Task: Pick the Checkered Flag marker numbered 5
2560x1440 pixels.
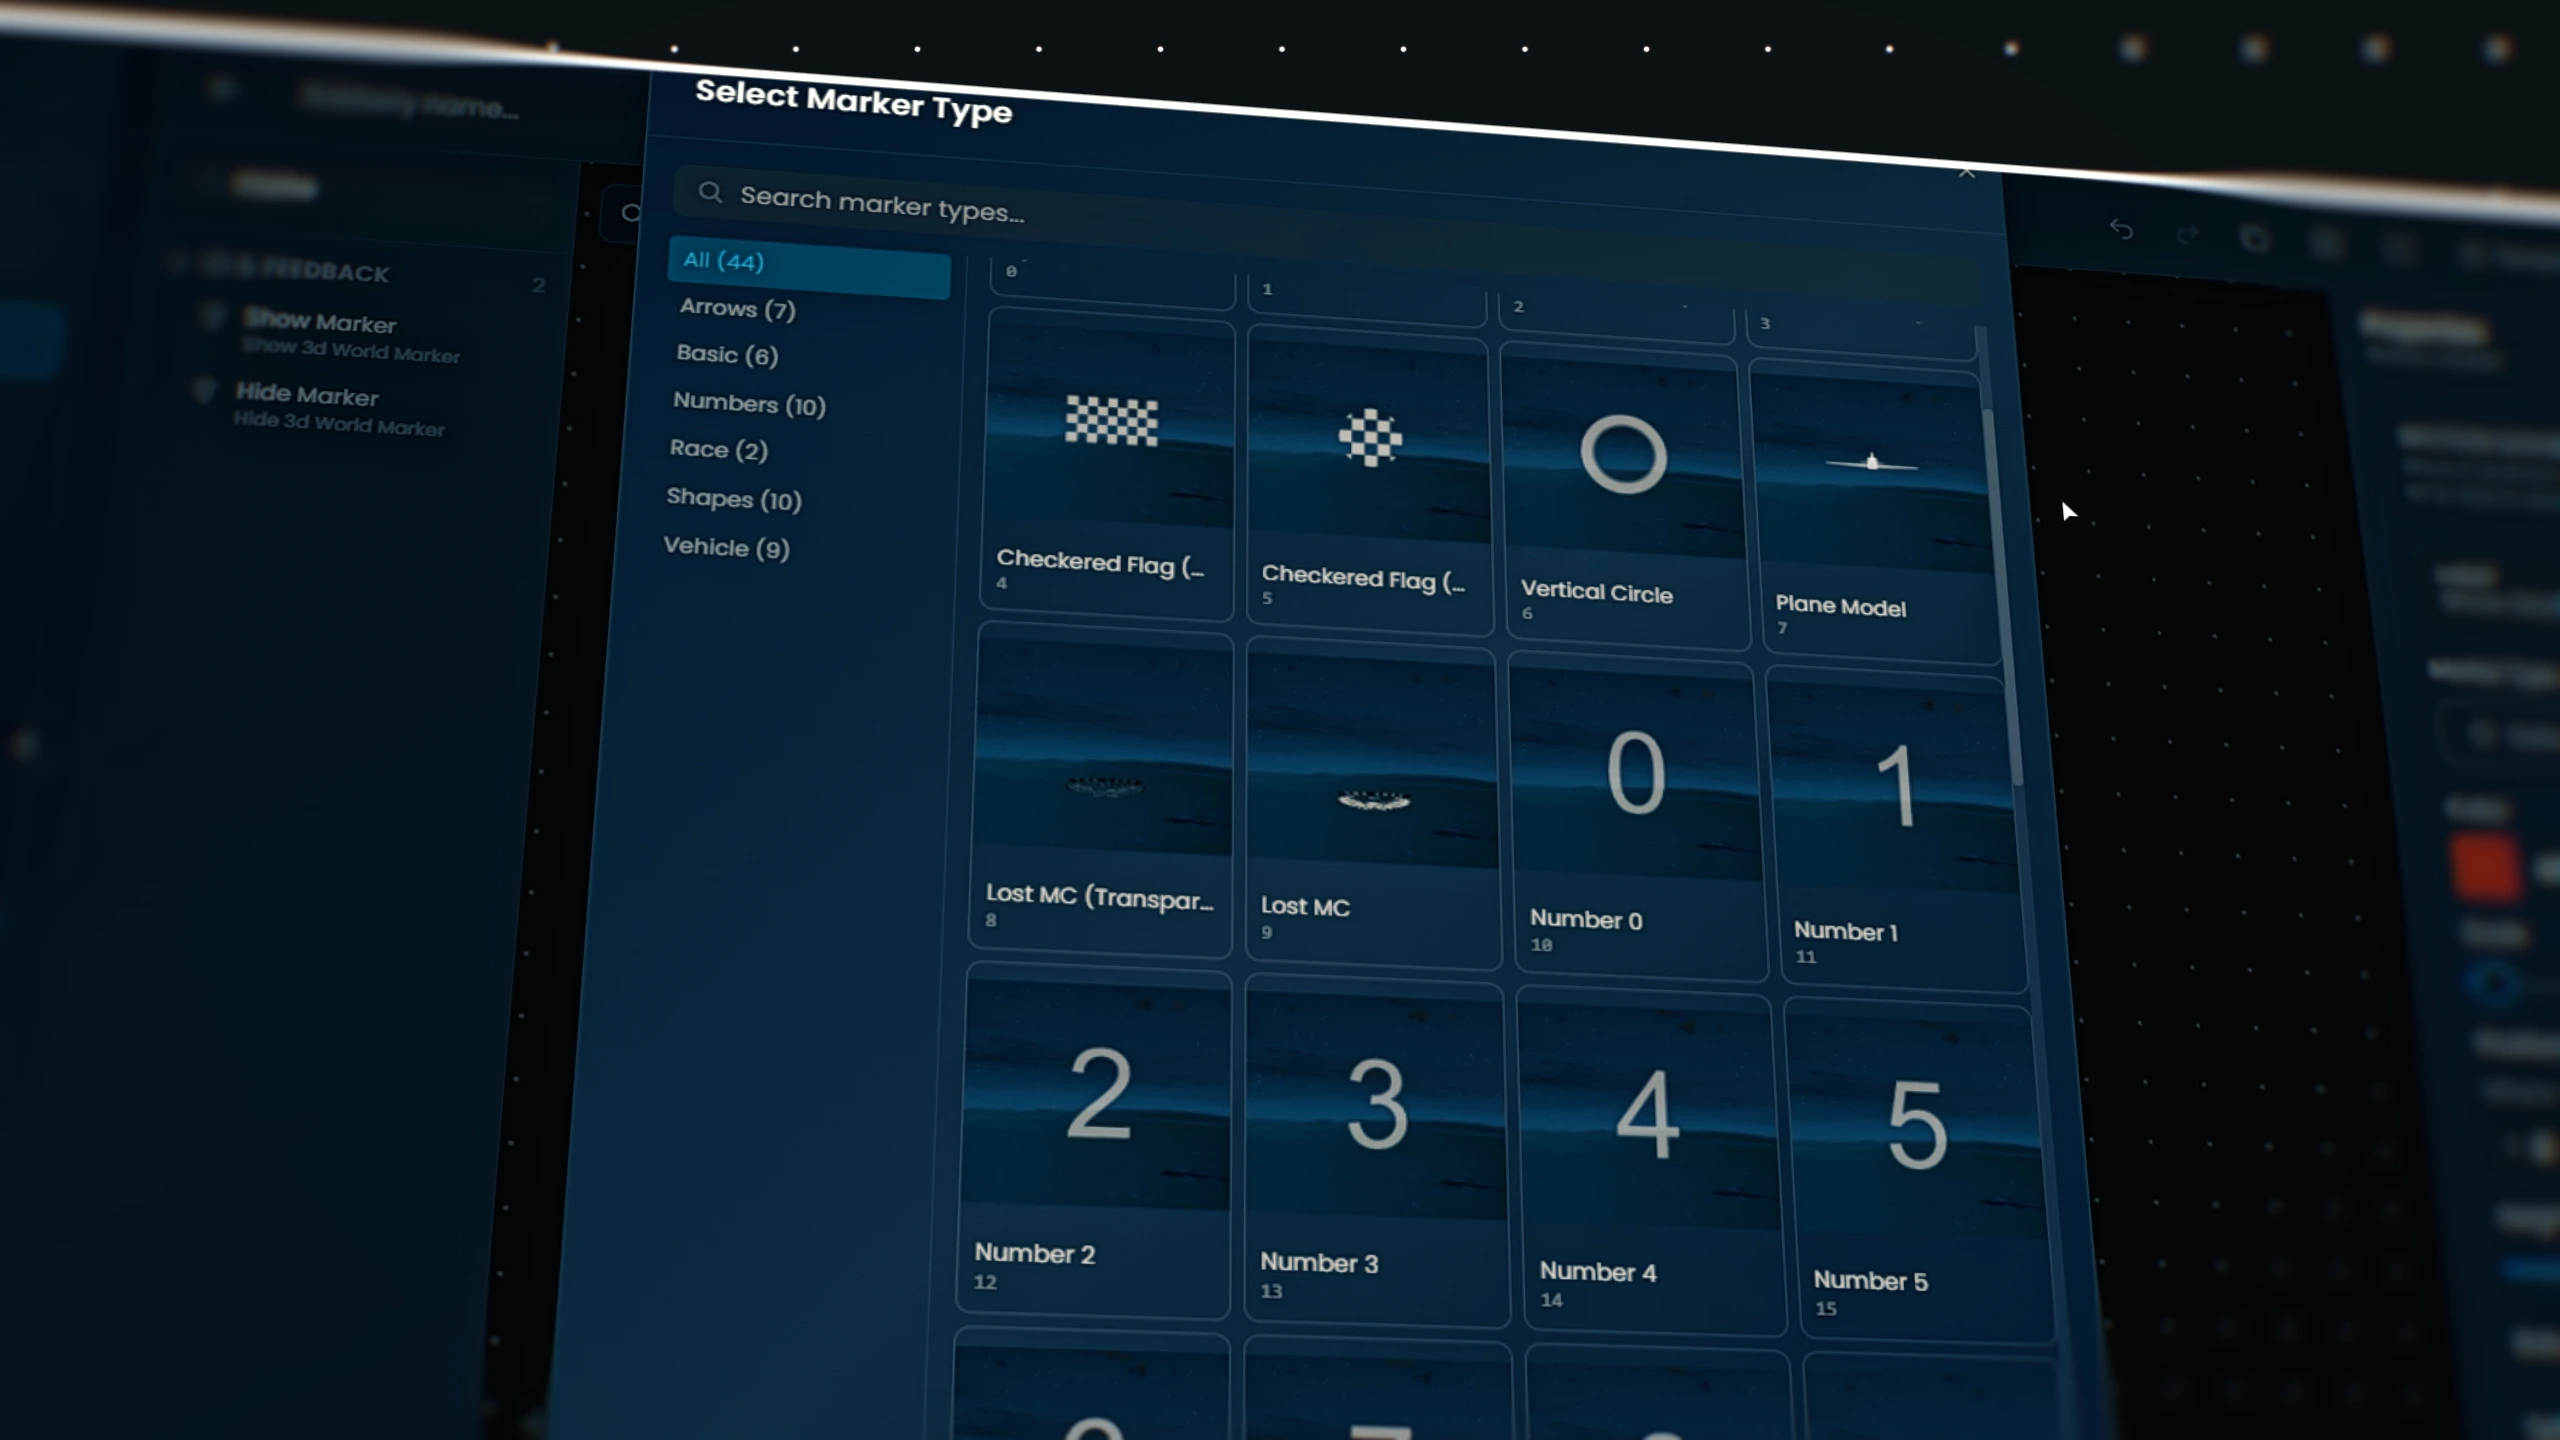Action: pos(1369,482)
